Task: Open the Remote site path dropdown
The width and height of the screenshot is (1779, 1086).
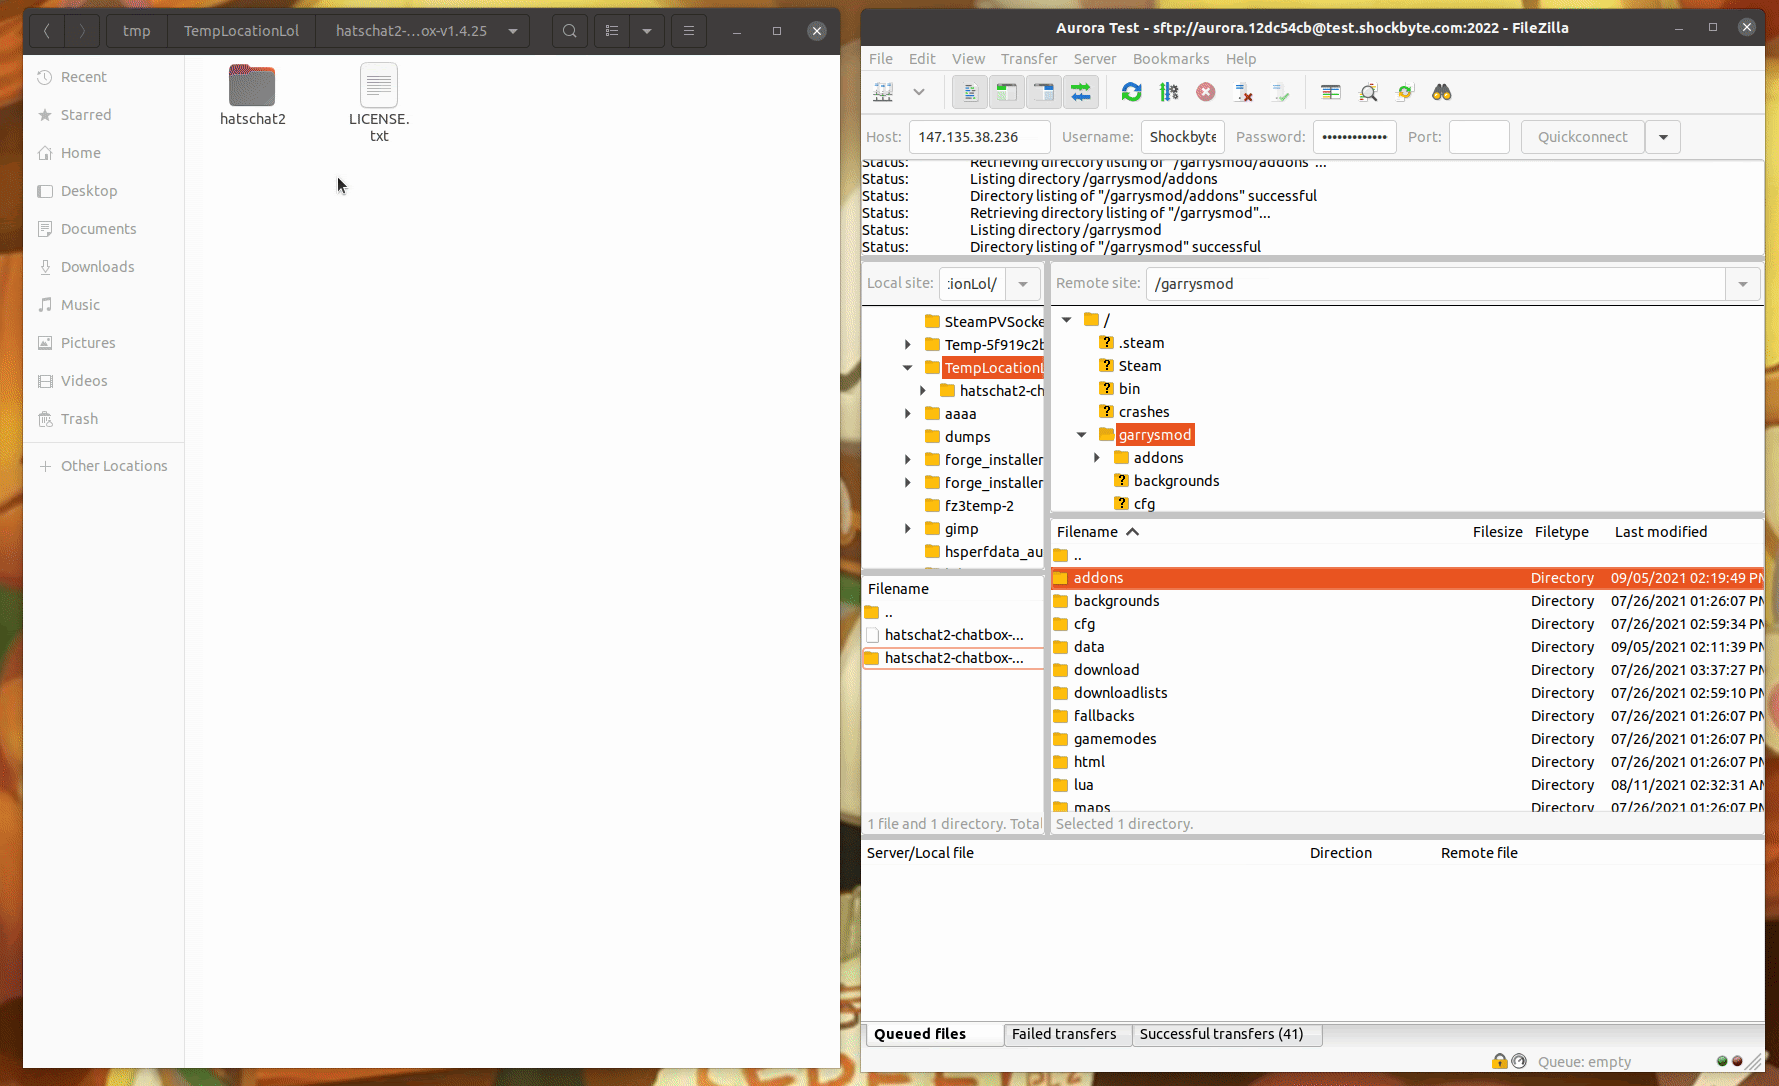Action: (x=1743, y=284)
